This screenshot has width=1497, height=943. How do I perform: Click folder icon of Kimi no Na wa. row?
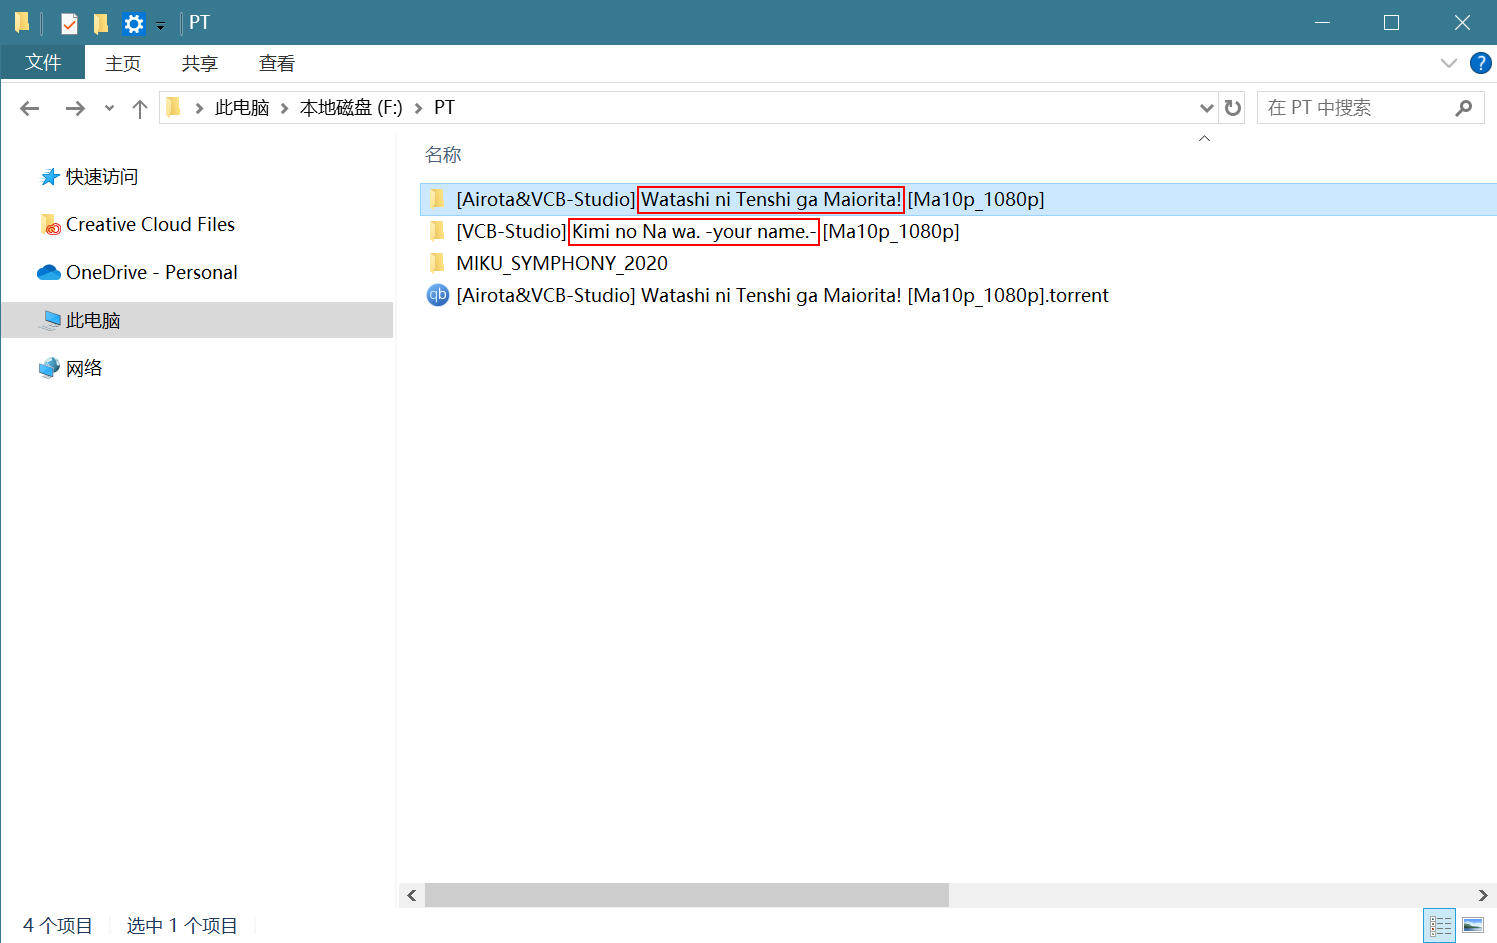437,231
